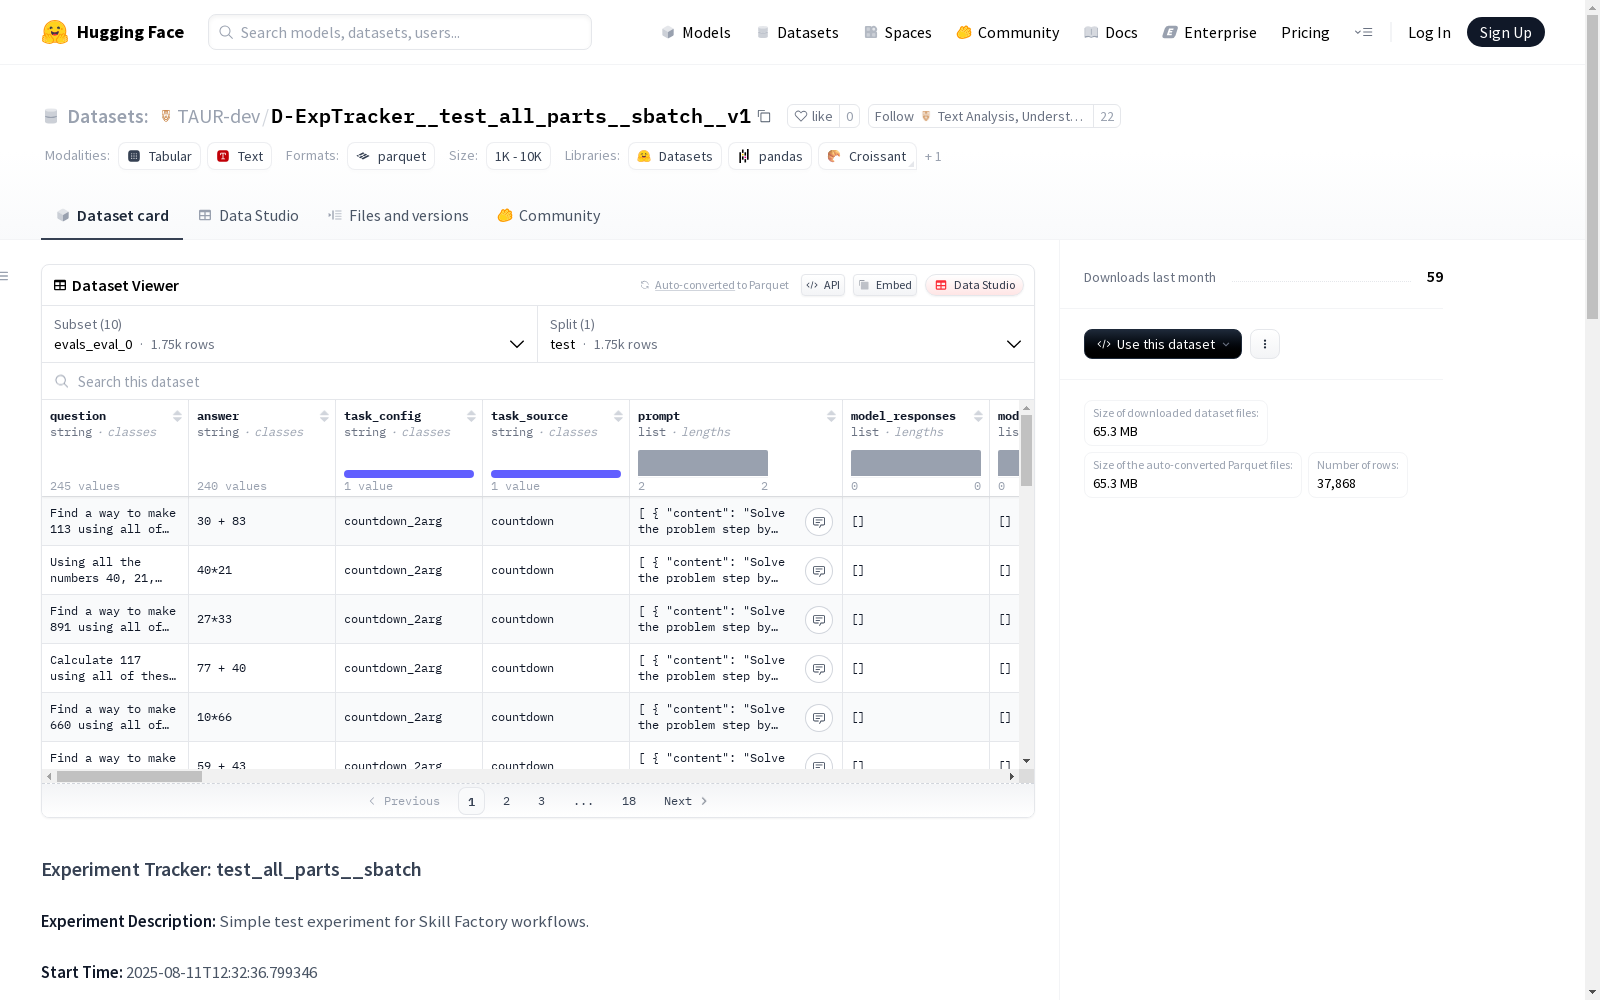Click the prompt lengths histogram bar
Screen dimensions: 1600x1000
click(703, 463)
